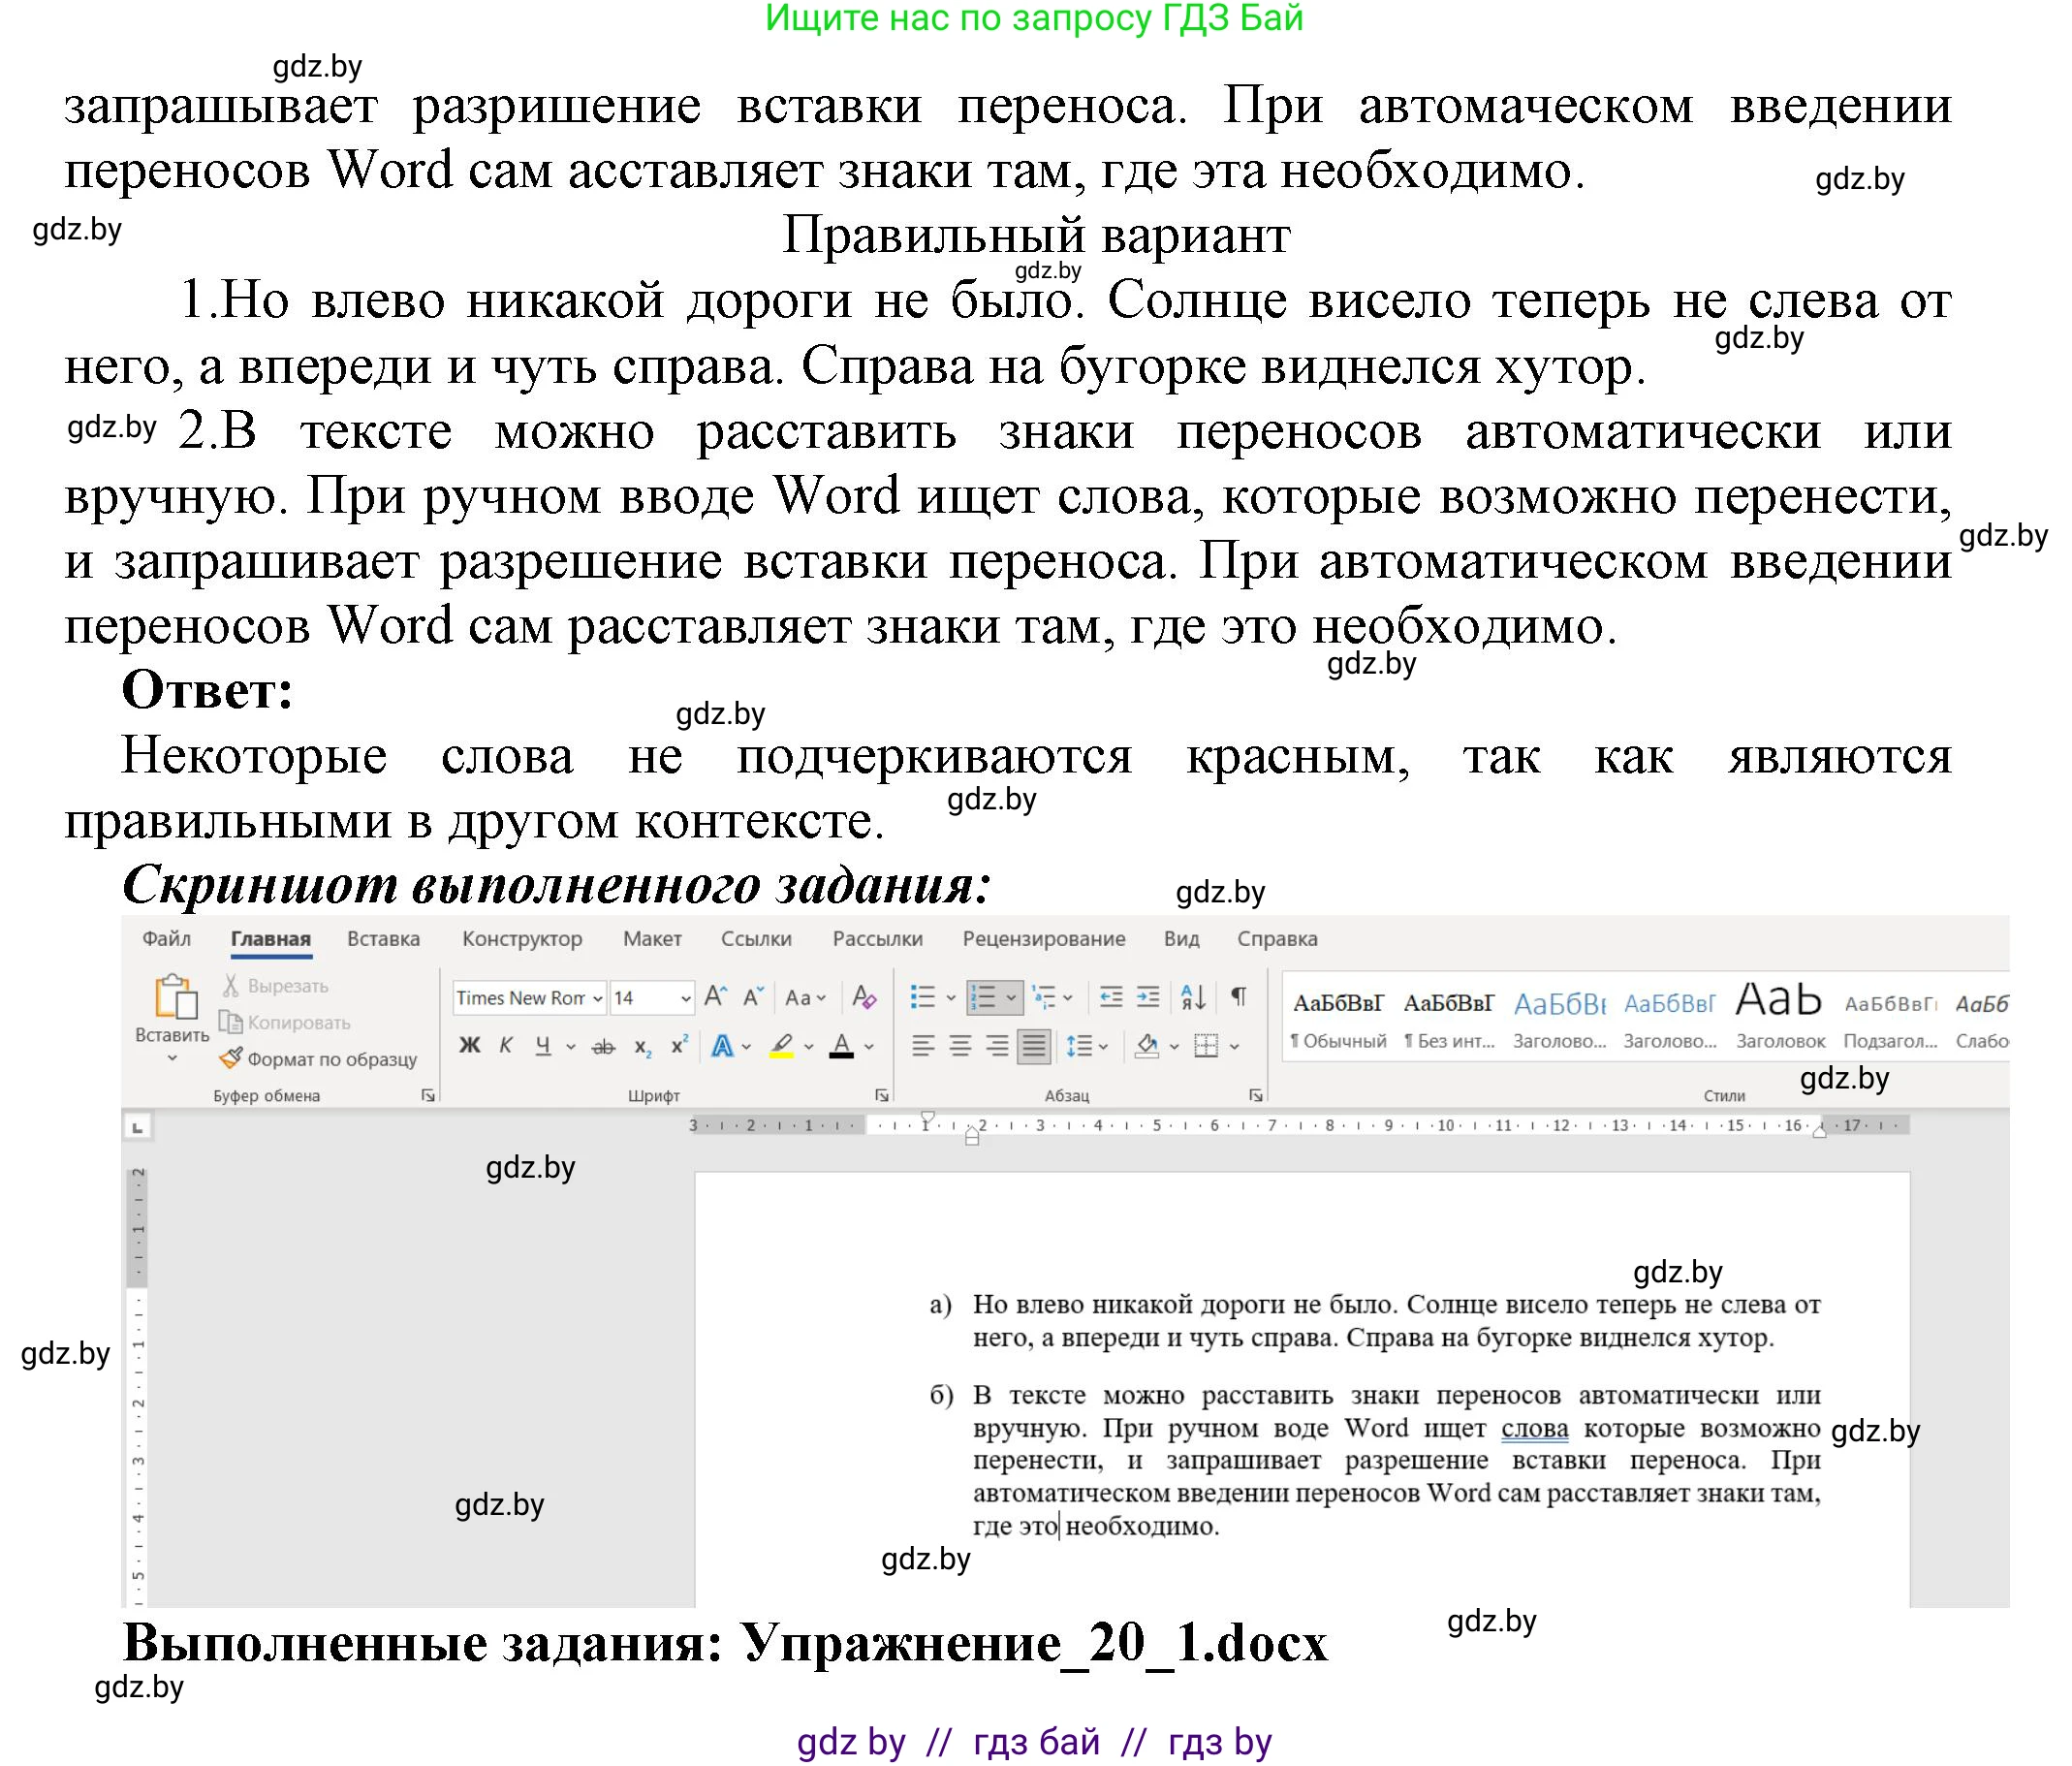
Task: Click the numbered list icon
Action: [984, 997]
